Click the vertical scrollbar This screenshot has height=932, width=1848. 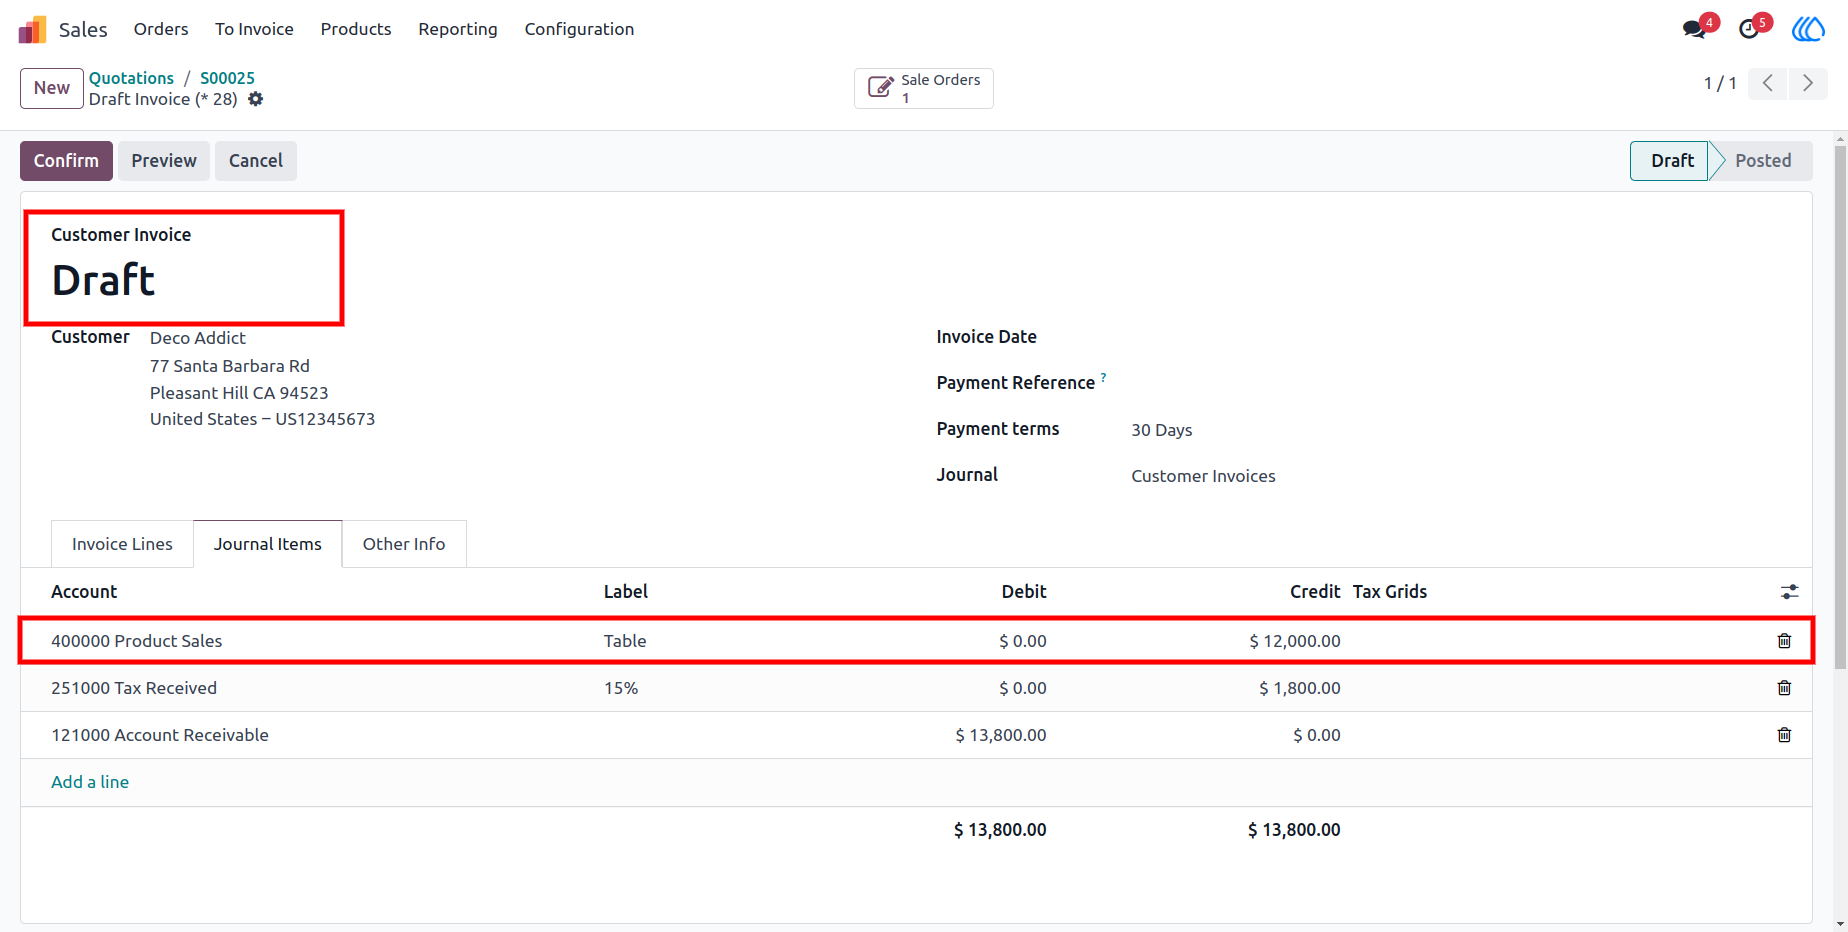(1840, 409)
